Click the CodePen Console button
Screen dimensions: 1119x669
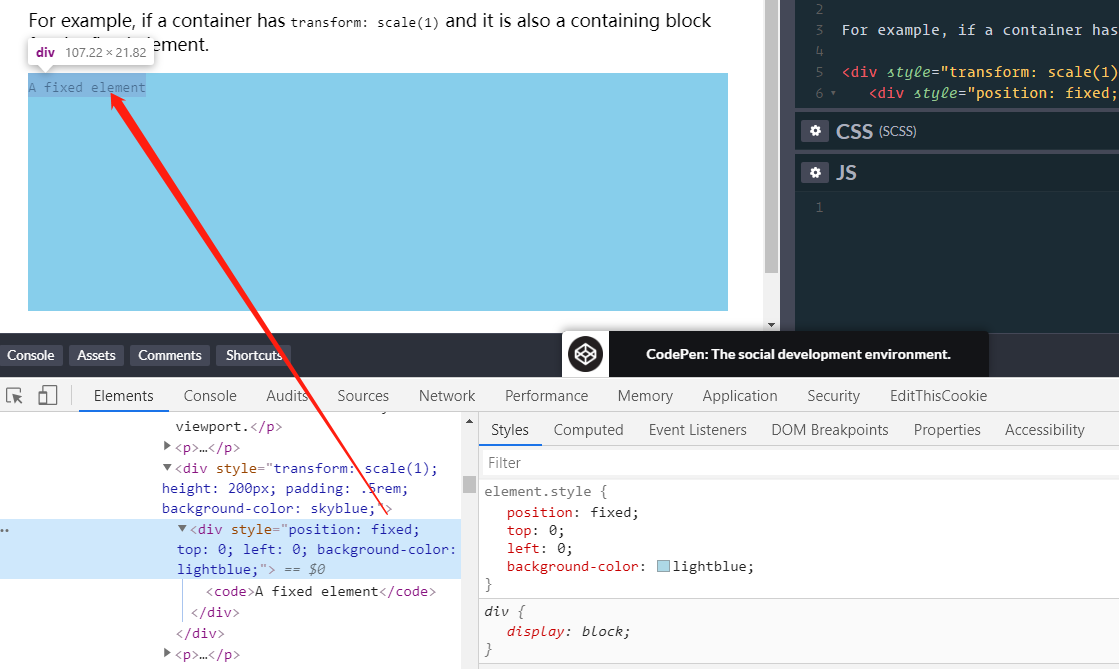[x=31, y=355]
